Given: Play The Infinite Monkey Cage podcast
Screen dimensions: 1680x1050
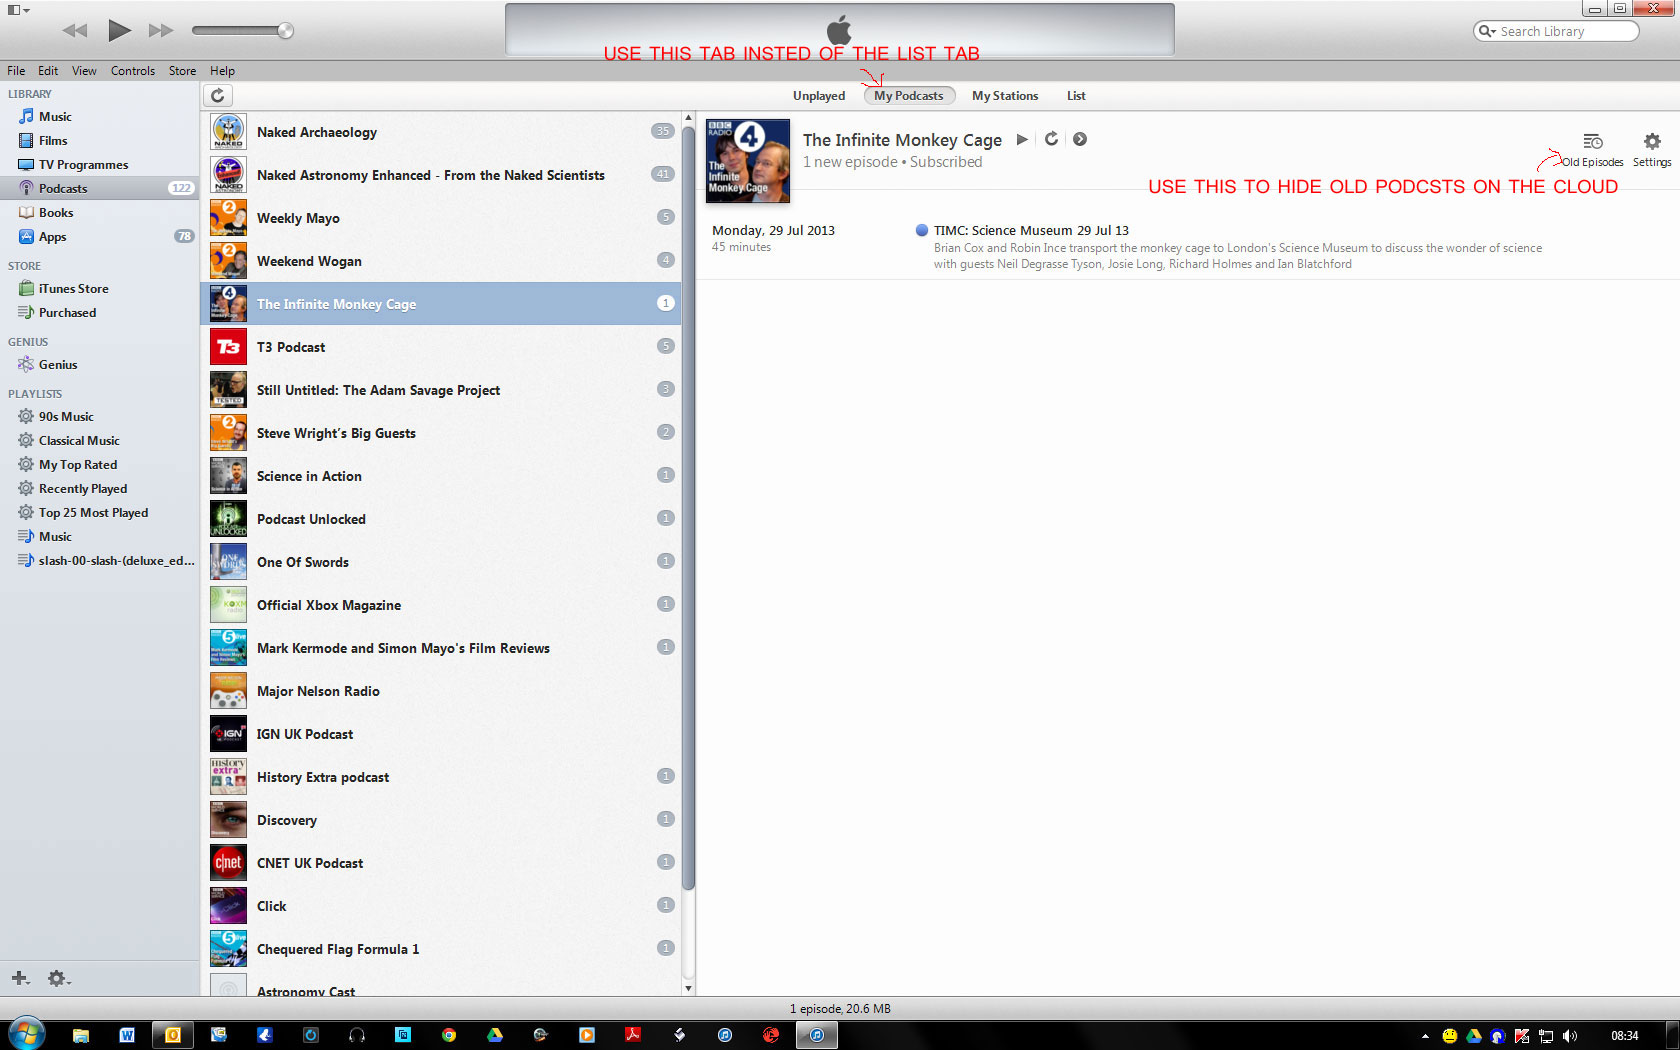Looking at the screenshot, I should coord(1022,139).
